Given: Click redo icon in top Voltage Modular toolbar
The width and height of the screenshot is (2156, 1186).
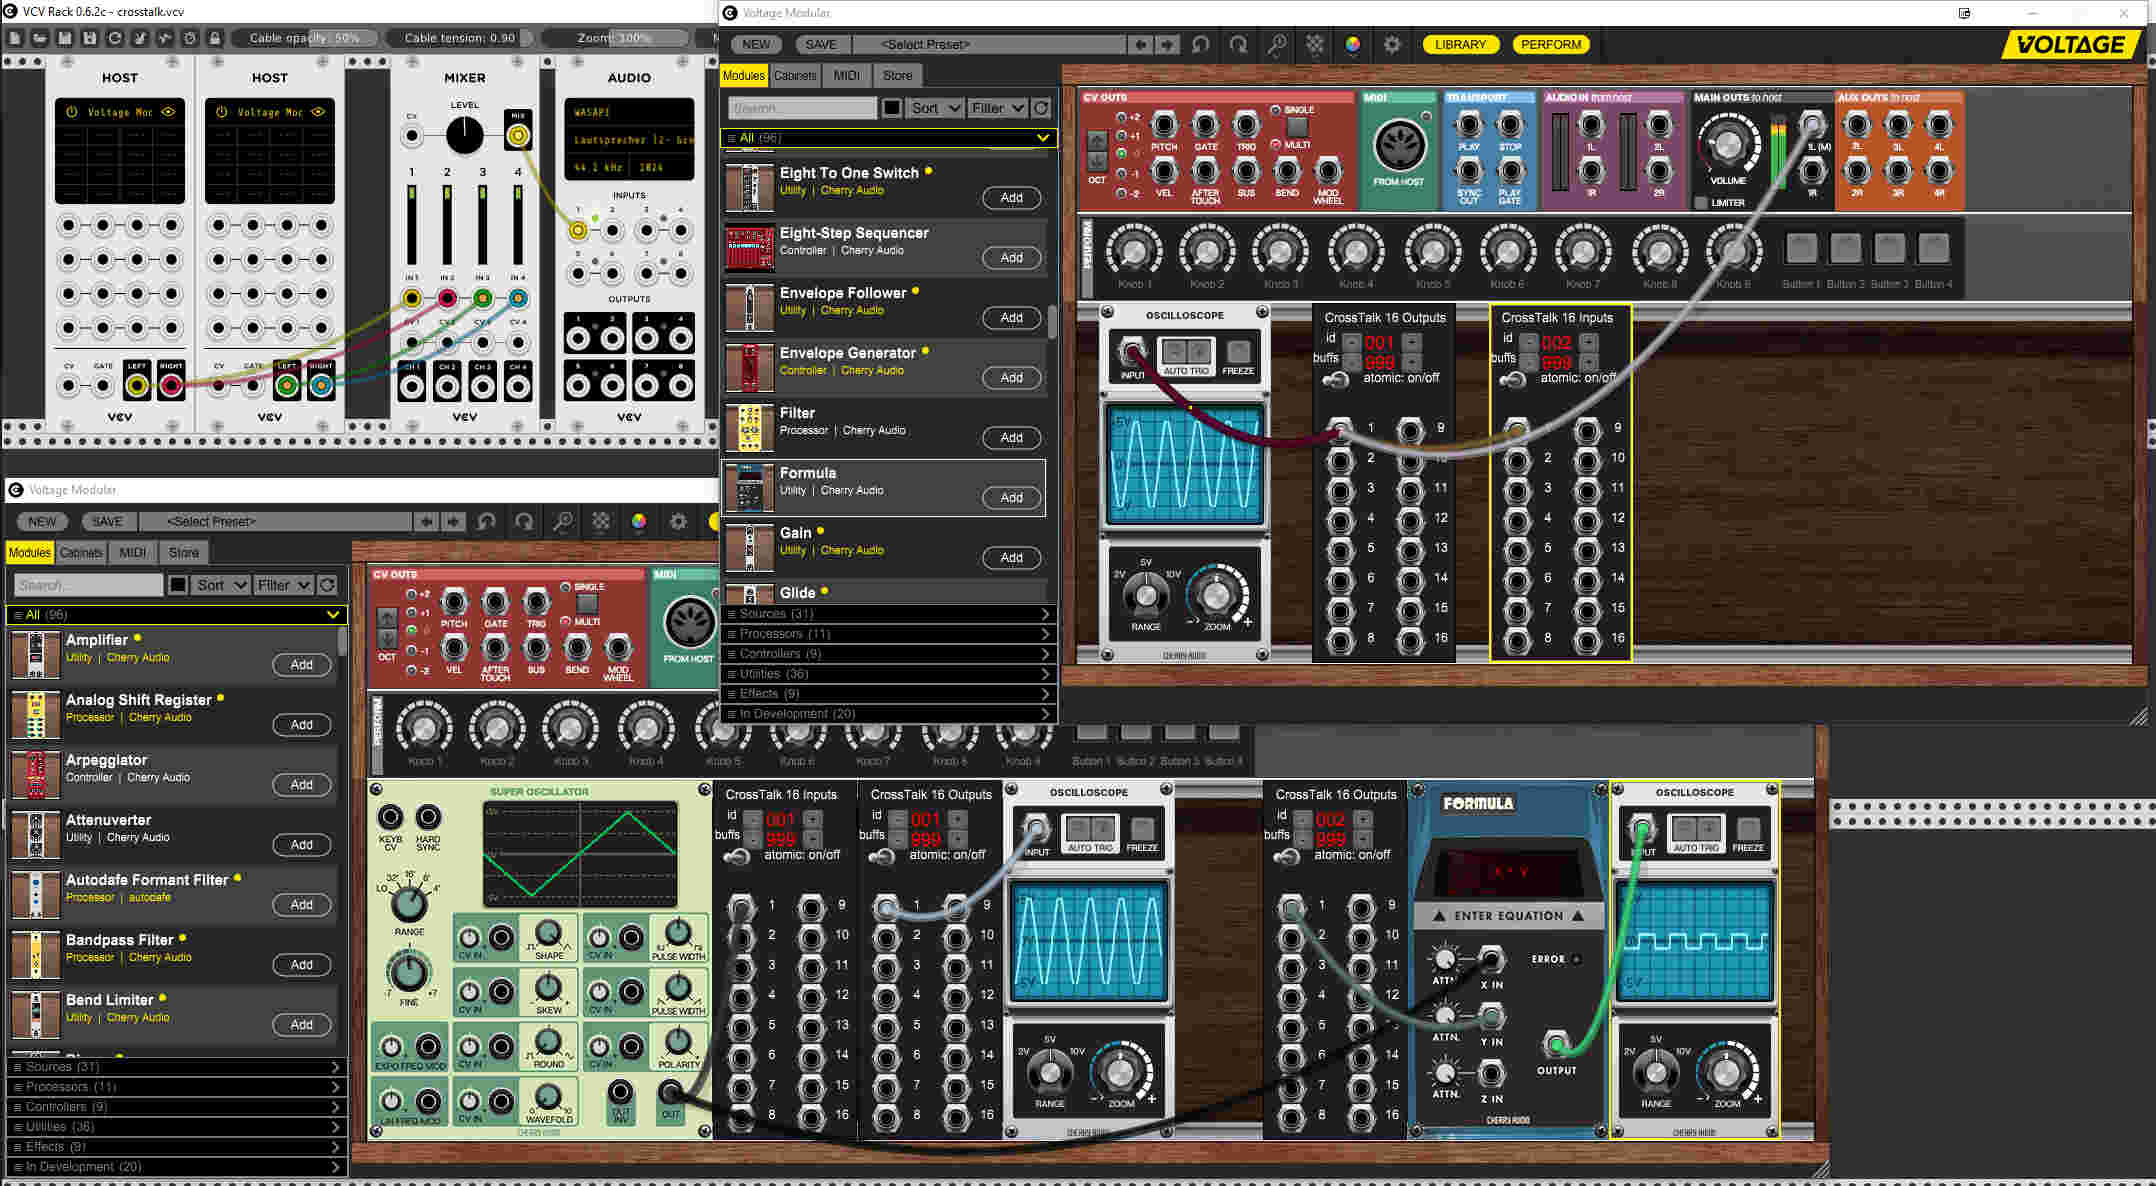Looking at the screenshot, I should (1238, 44).
